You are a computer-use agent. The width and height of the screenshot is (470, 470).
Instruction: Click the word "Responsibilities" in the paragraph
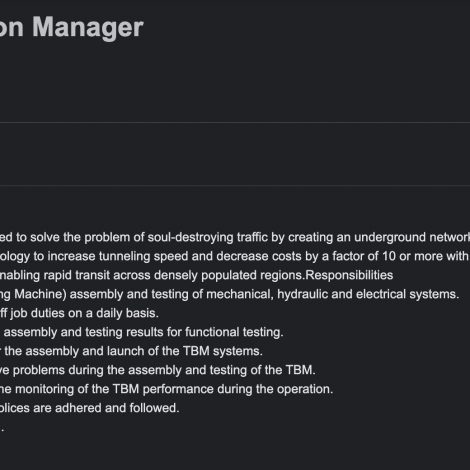click(349, 275)
